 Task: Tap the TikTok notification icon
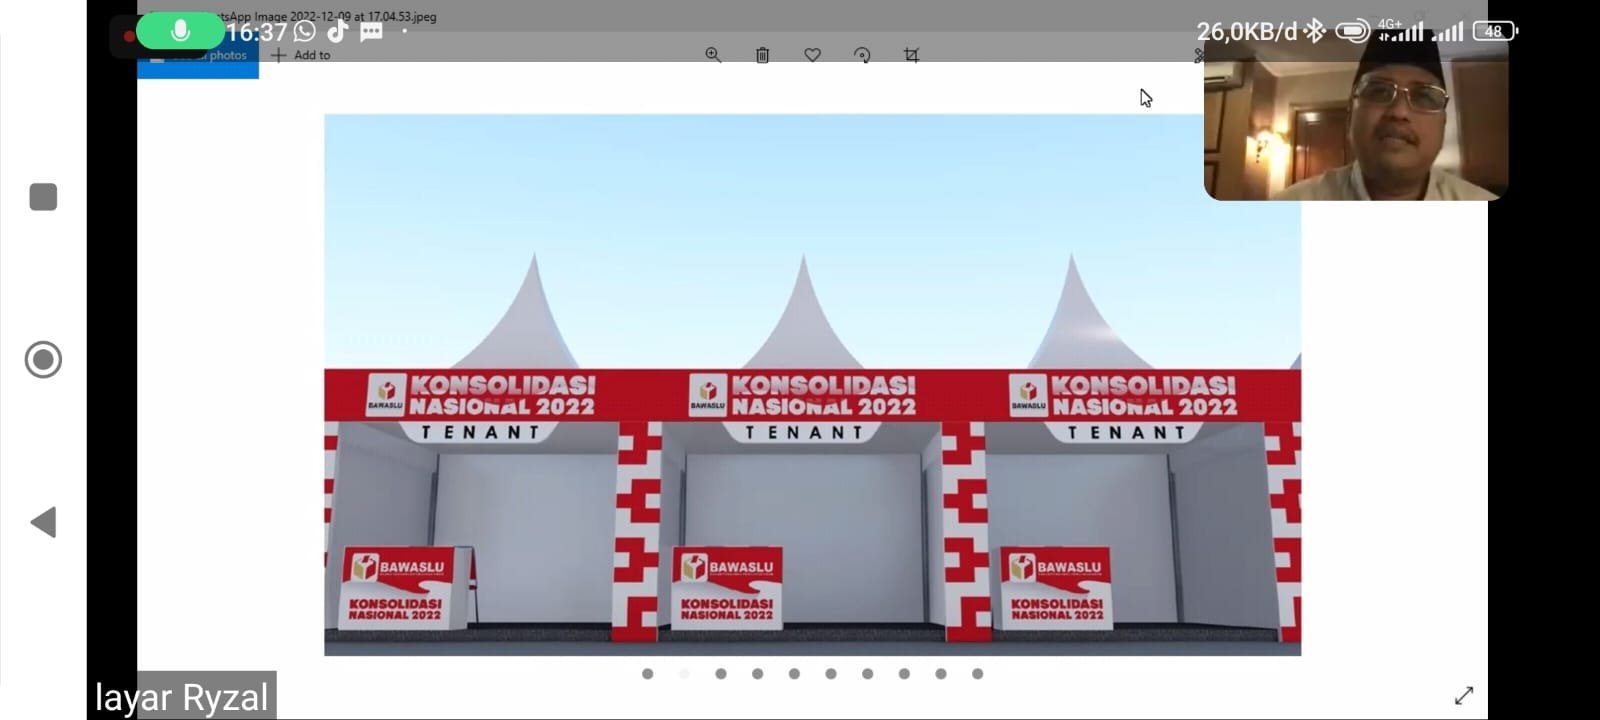pyautogui.click(x=337, y=31)
